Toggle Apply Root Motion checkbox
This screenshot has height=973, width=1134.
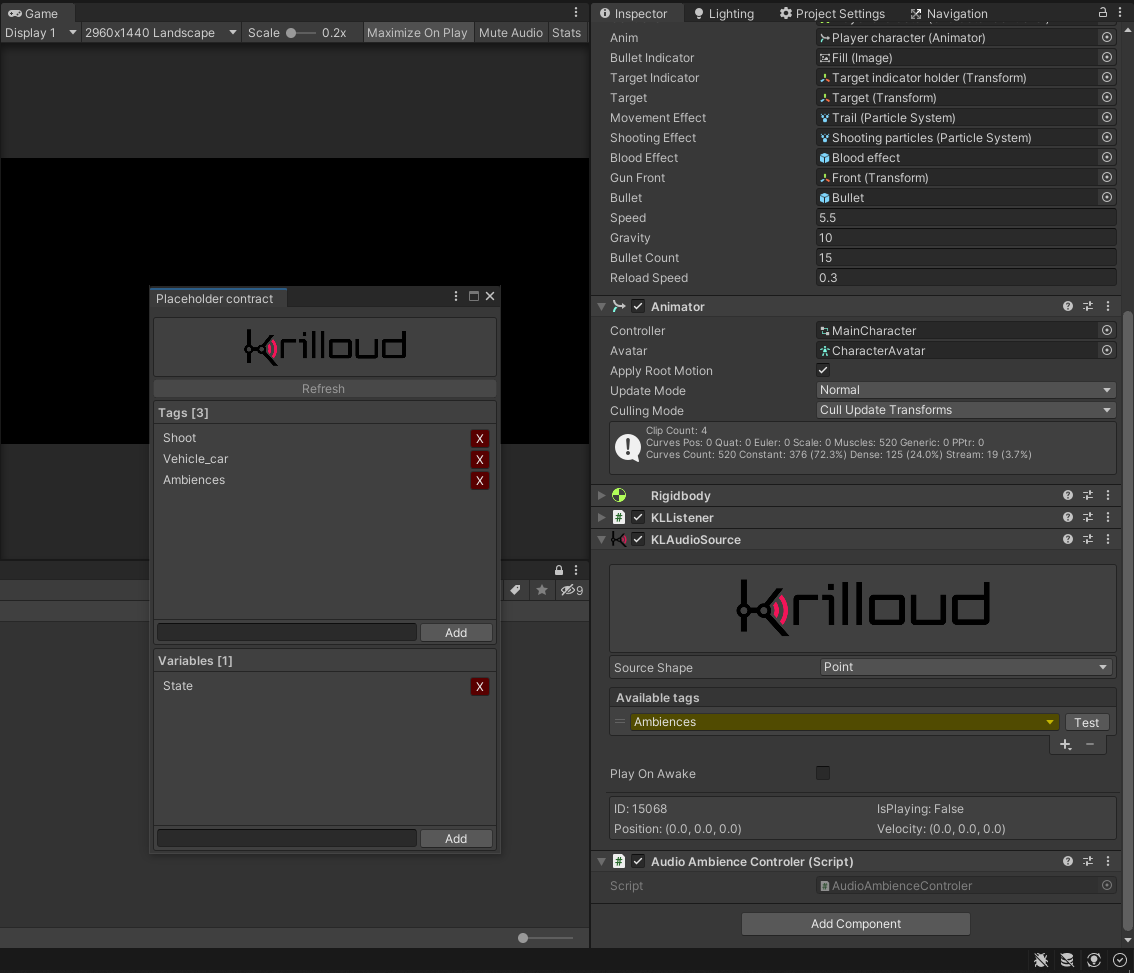click(x=823, y=370)
